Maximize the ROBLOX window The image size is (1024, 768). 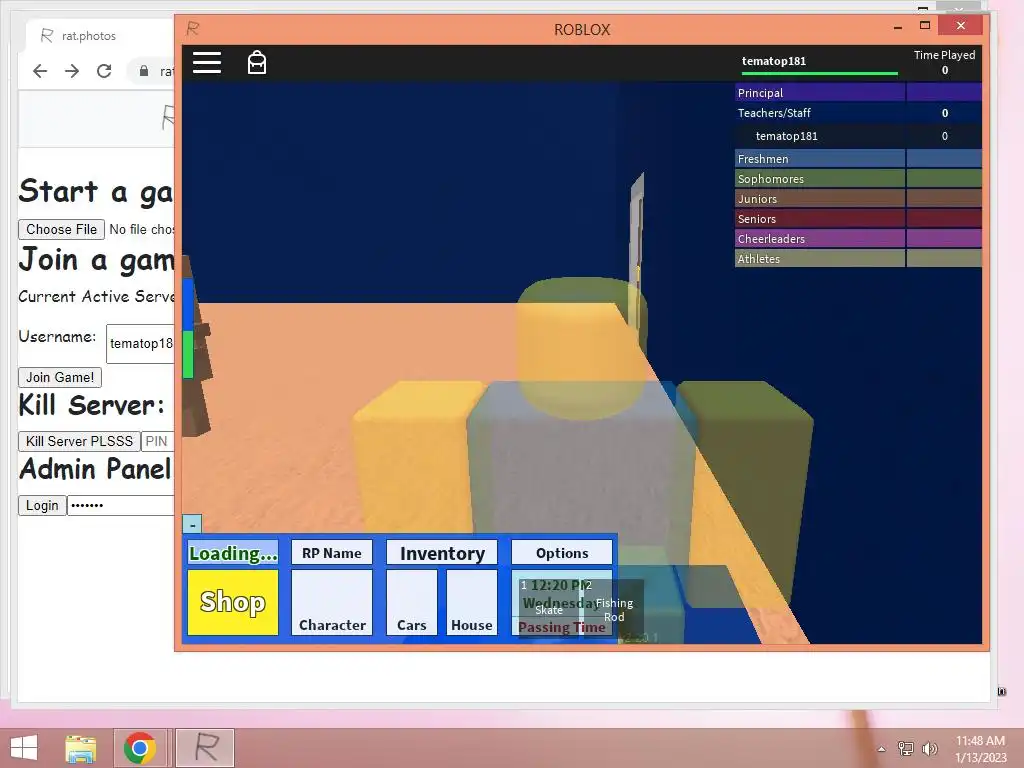point(925,25)
